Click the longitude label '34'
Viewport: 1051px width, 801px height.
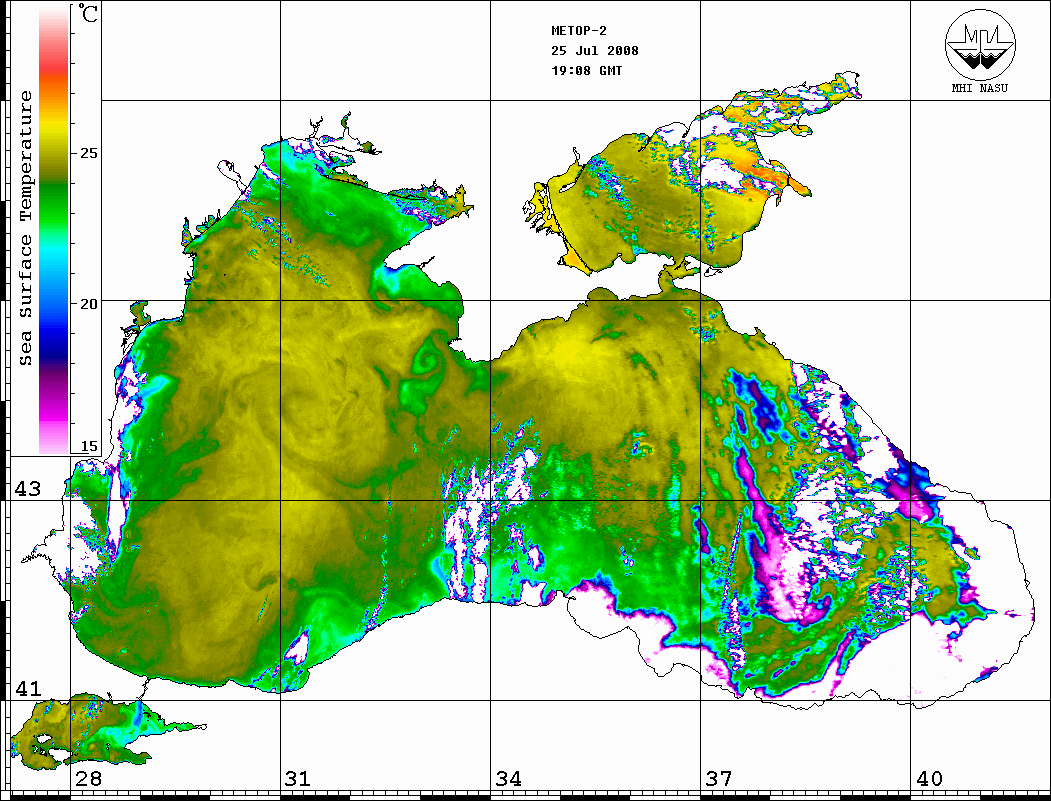pyautogui.click(x=508, y=779)
